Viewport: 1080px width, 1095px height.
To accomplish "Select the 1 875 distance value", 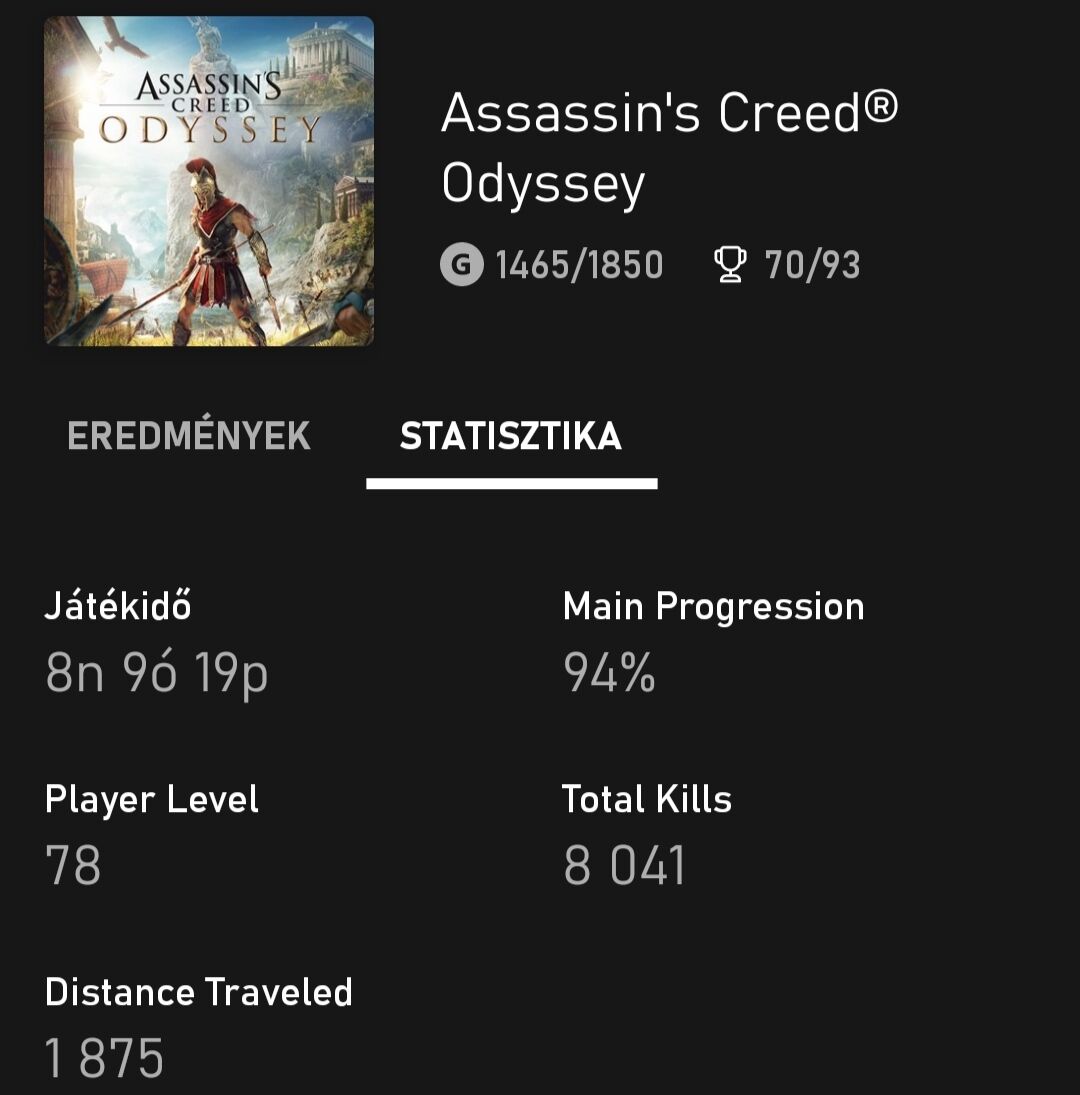I will [104, 1058].
